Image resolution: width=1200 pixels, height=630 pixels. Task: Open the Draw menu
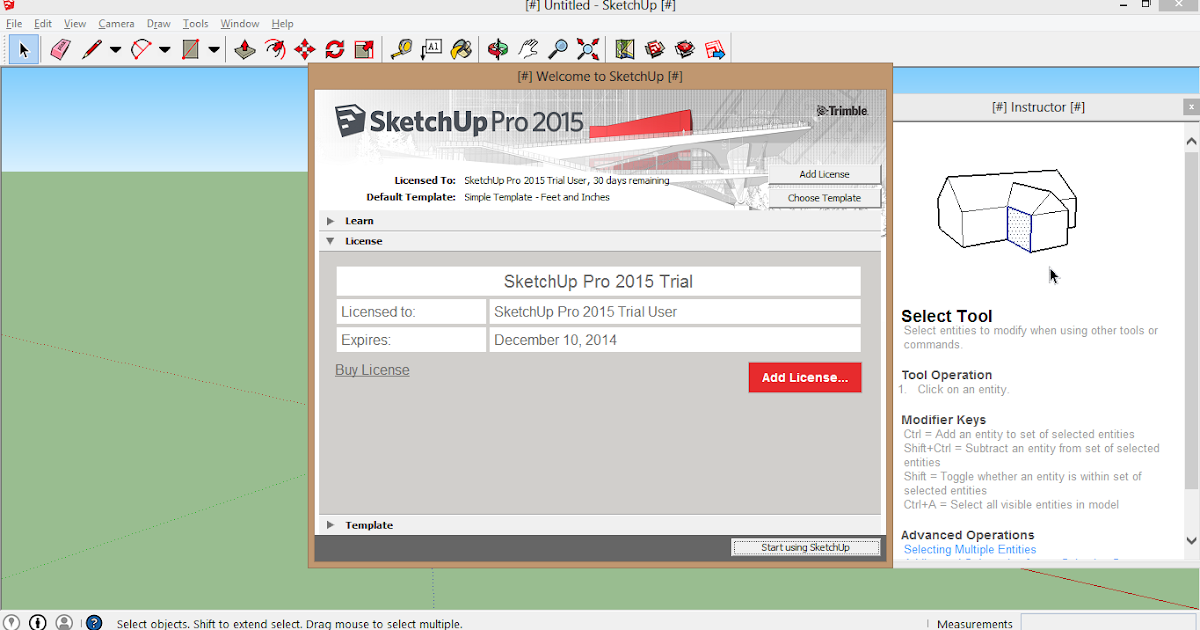pyautogui.click(x=158, y=23)
